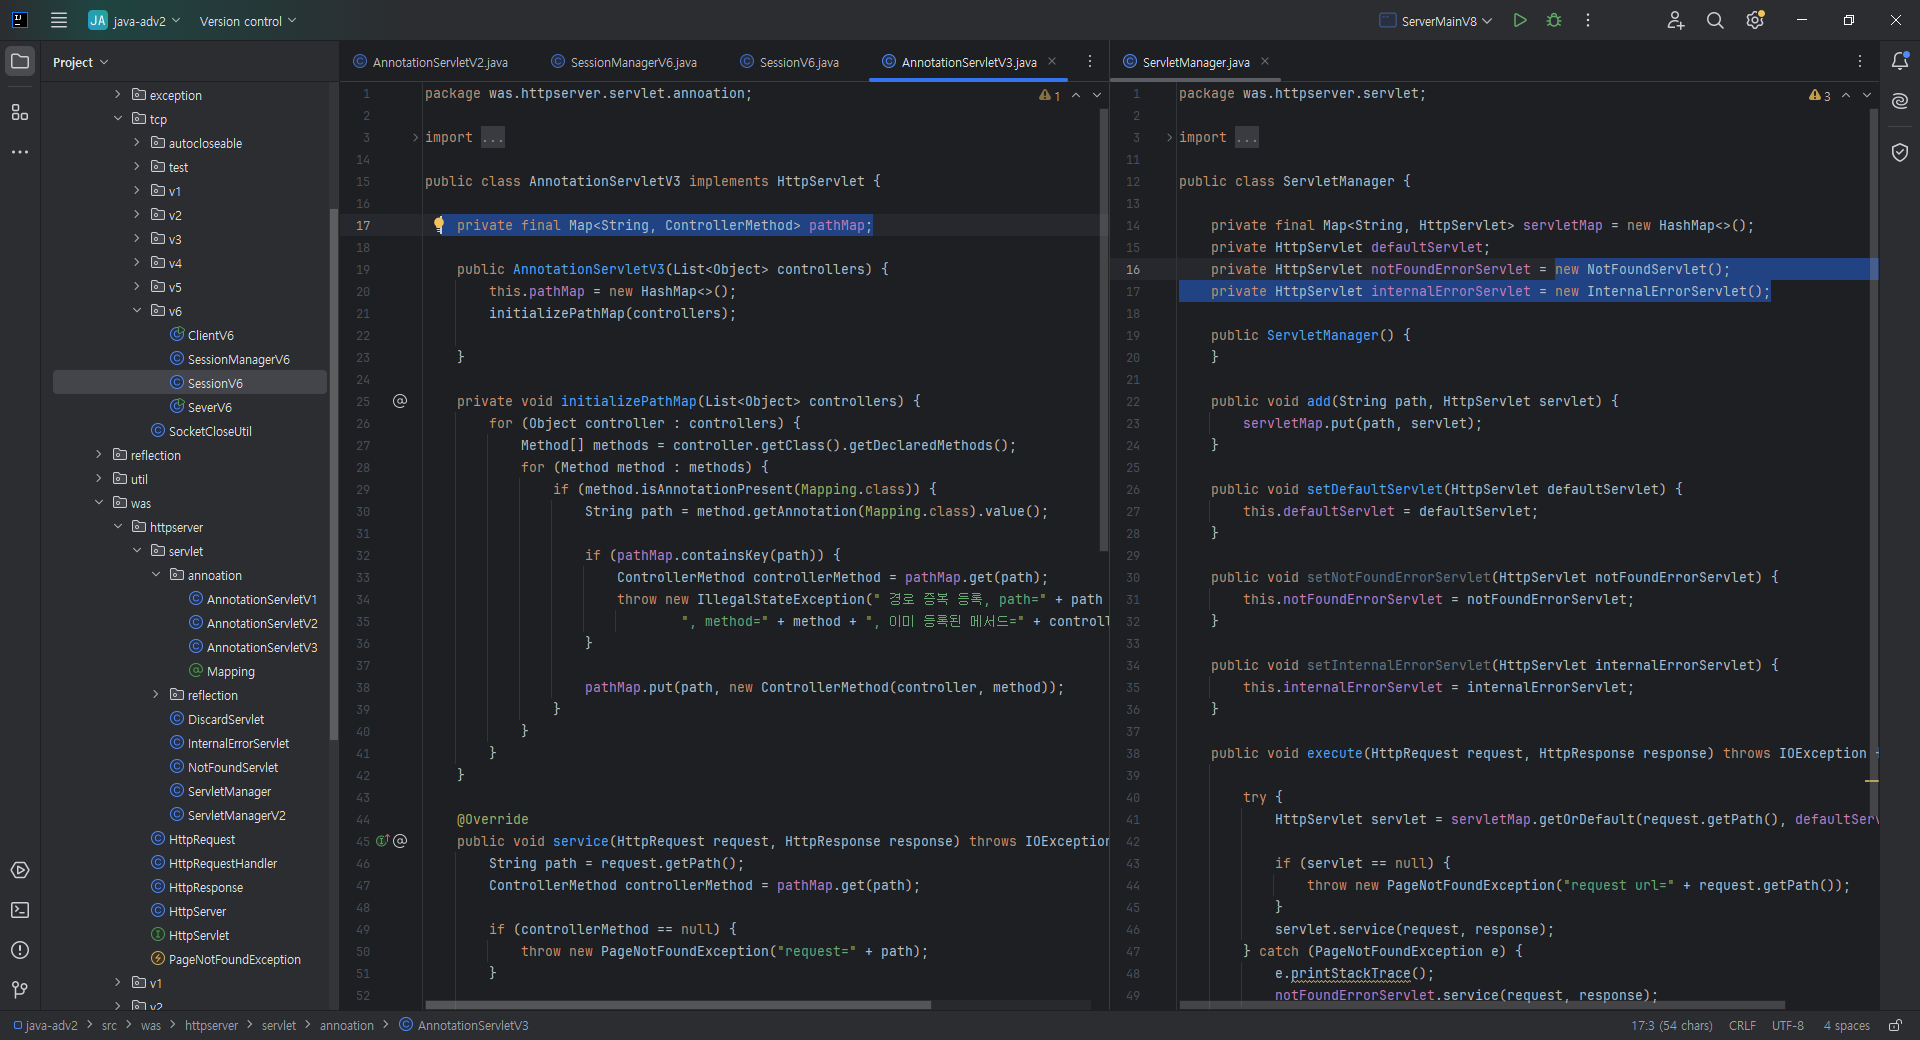Open the ServerMainV8 run configuration dropdown

(x=1436, y=21)
